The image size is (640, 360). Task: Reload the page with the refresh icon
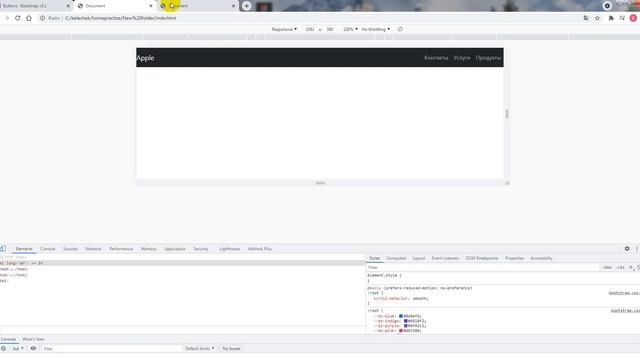tap(18, 18)
